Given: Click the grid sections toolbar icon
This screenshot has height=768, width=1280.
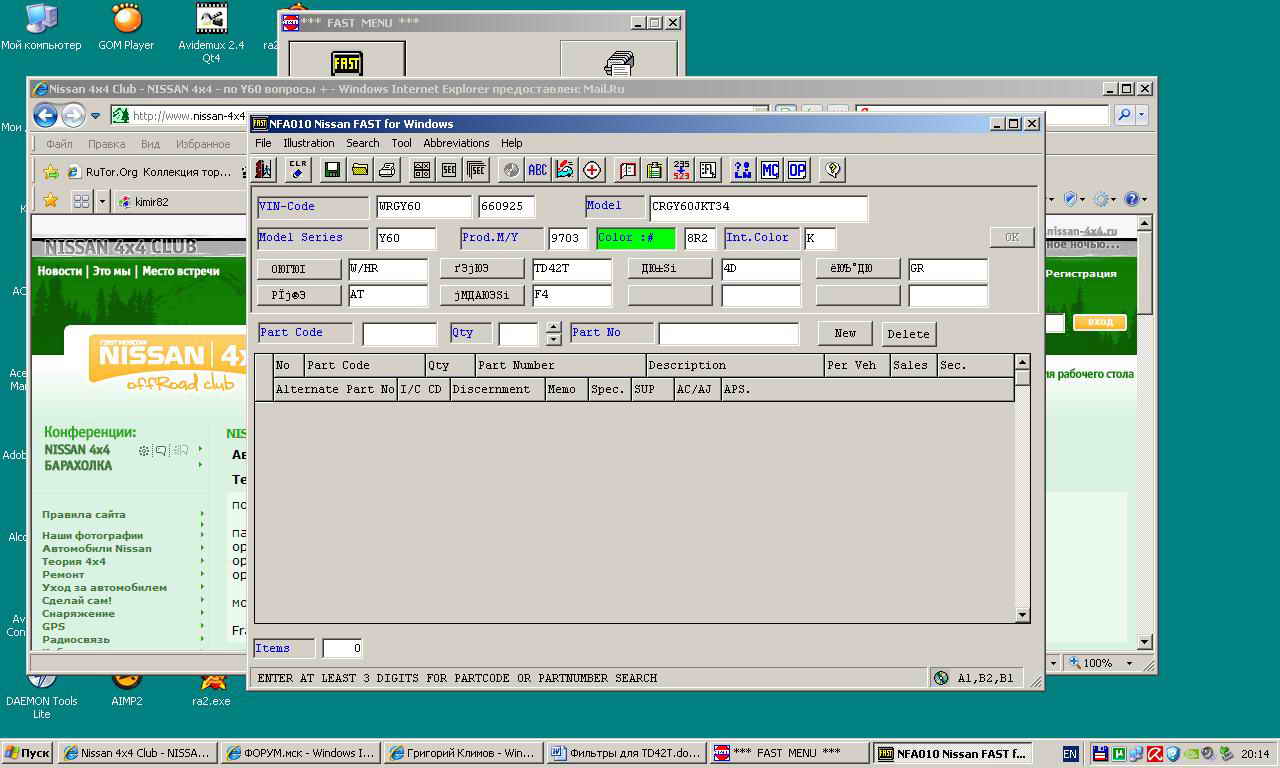Looking at the screenshot, I should pyautogui.click(x=422, y=170).
